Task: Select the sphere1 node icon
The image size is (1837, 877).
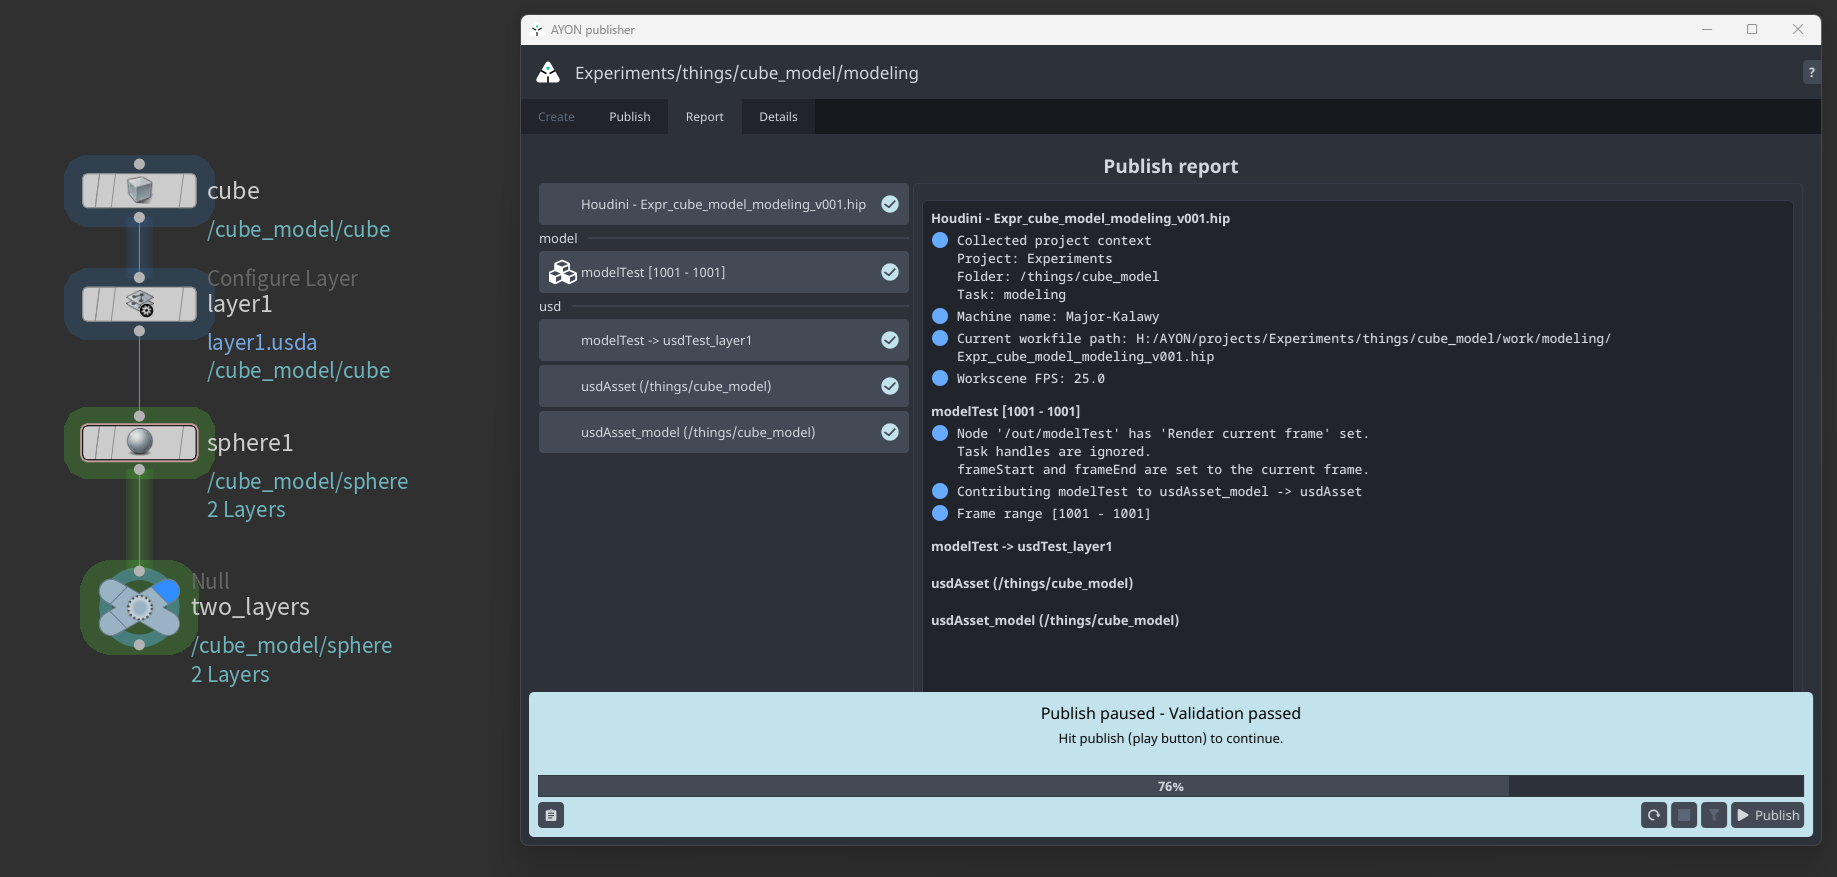Action: point(139,442)
